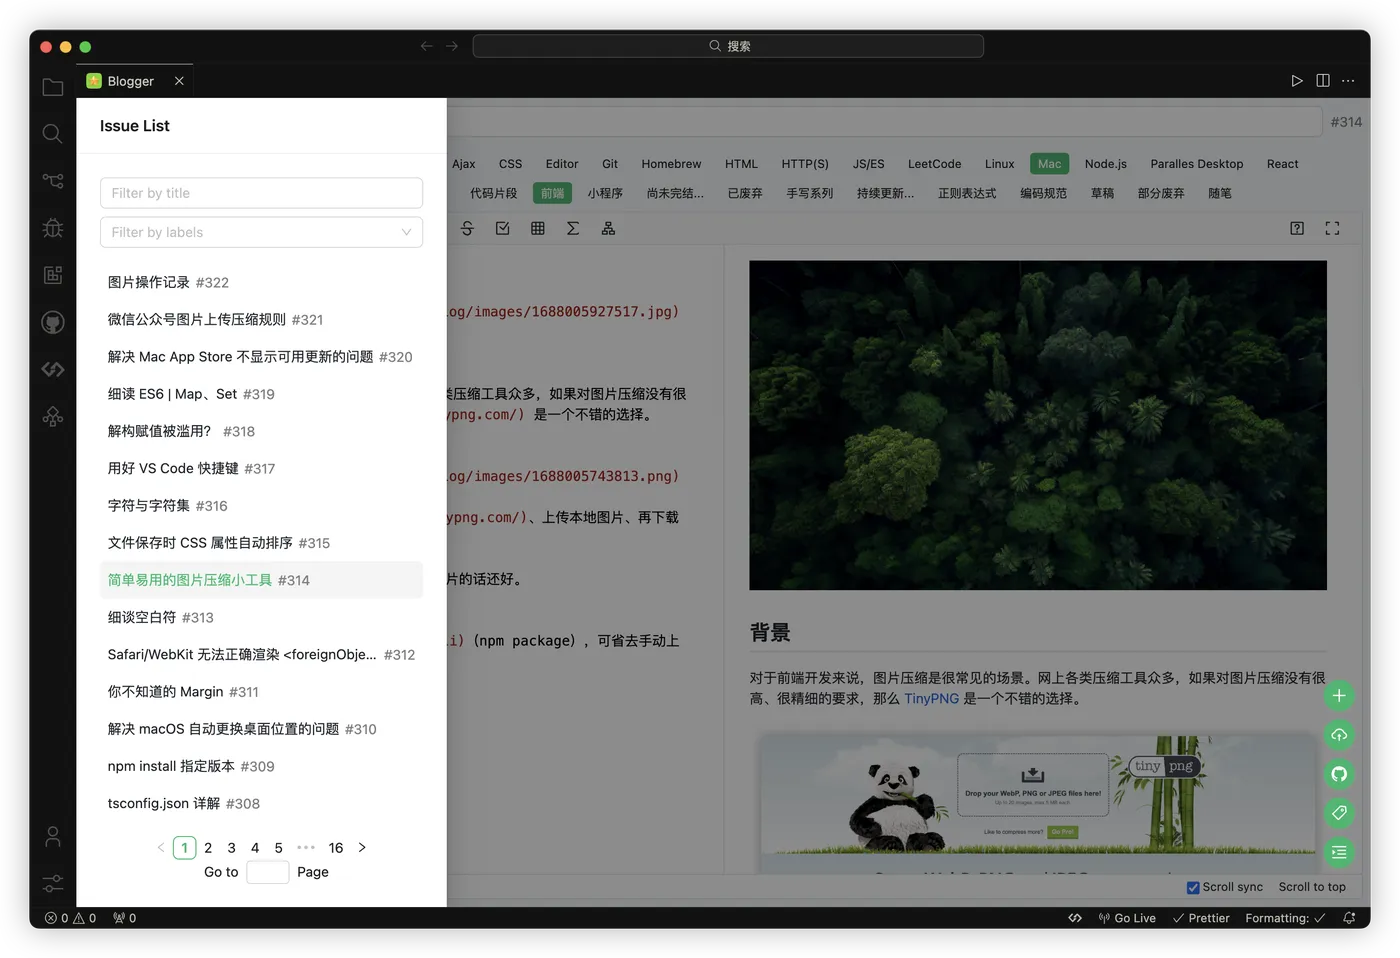Click the Go to page number input
The width and height of the screenshot is (1400, 958).
(267, 872)
